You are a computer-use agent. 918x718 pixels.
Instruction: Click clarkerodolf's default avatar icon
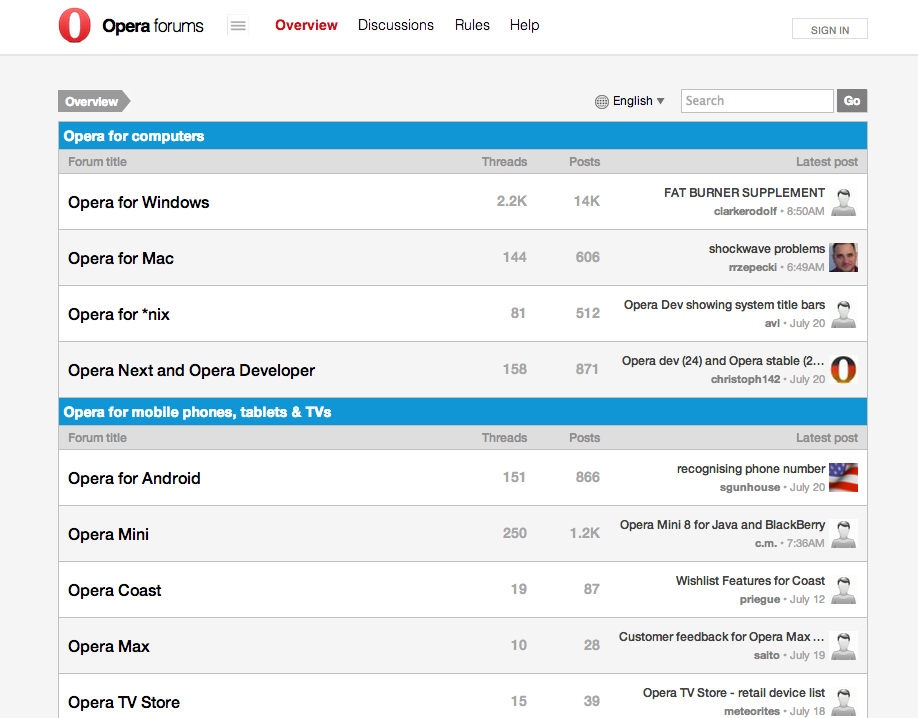click(843, 202)
